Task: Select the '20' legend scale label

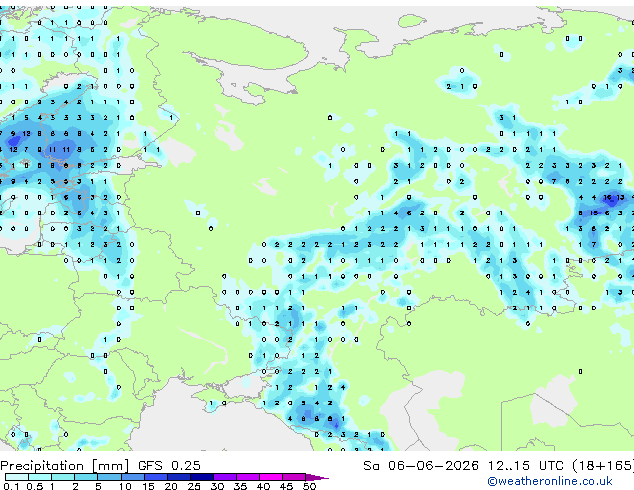Action: coord(171,486)
